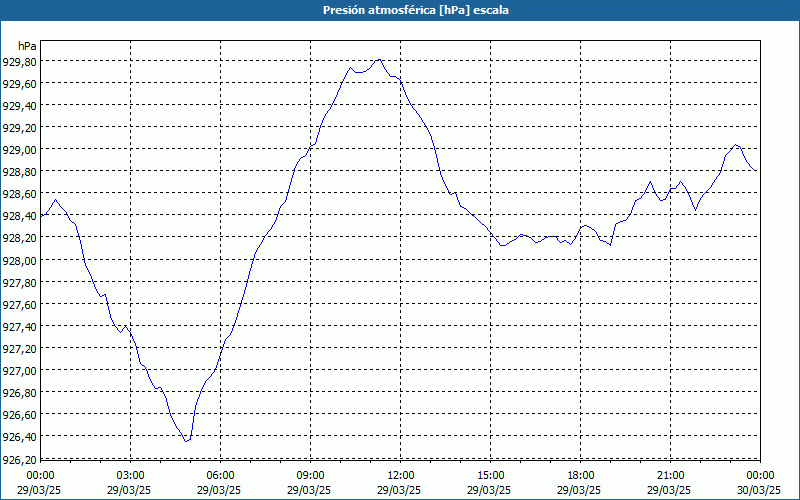Click the 928,40 y-axis label

point(19,215)
